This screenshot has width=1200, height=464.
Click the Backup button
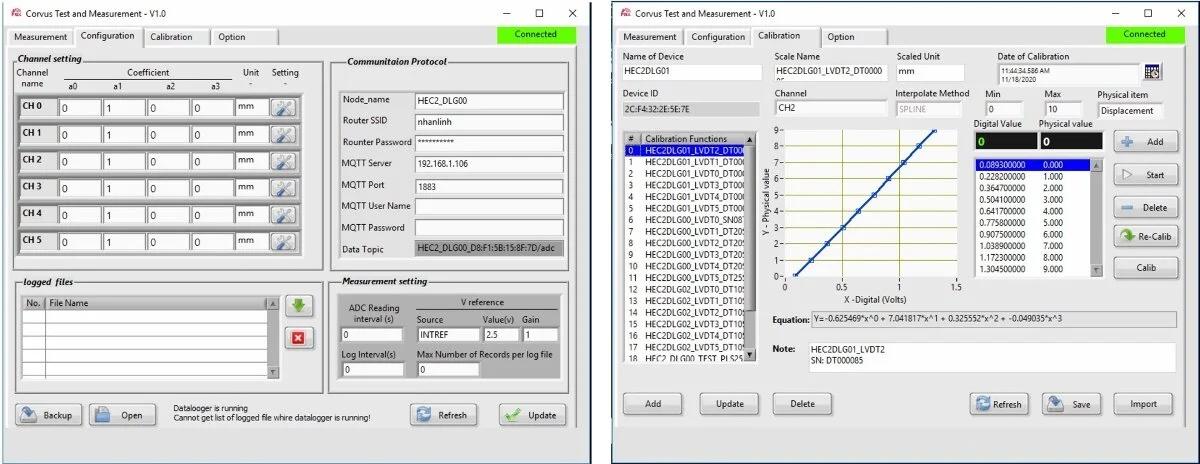pos(49,415)
